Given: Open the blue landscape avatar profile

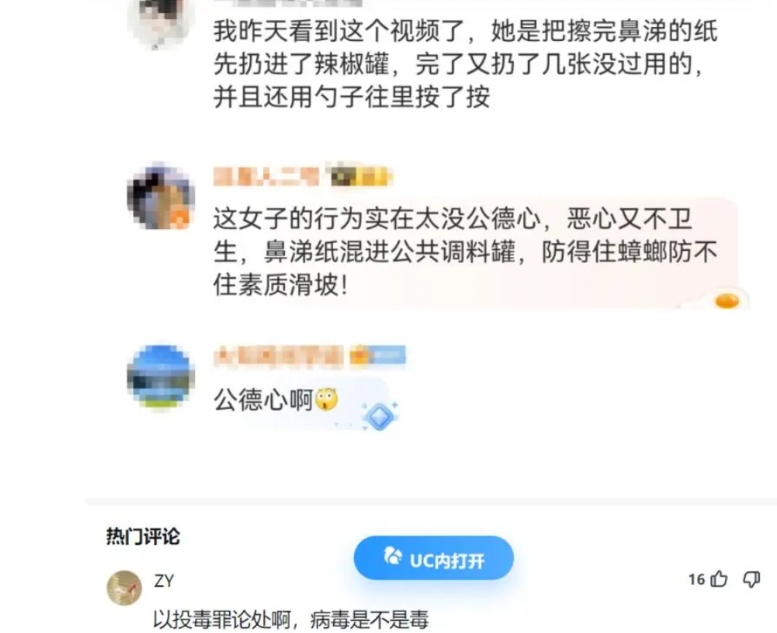Looking at the screenshot, I should point(161,377).
